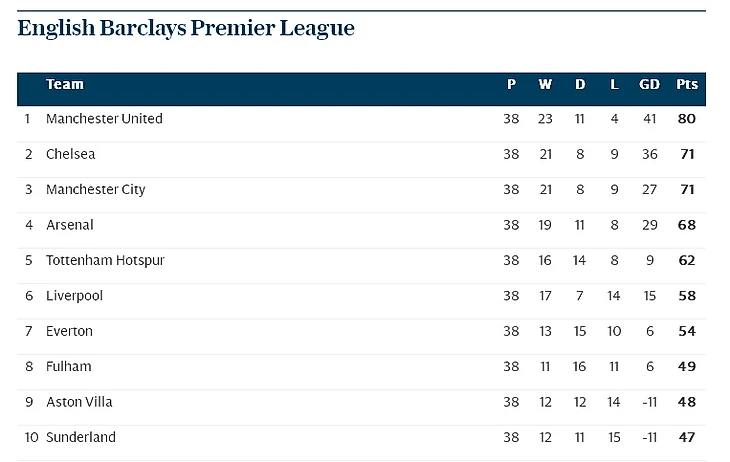
Task: Open the Fulham team link
Action: pos(68,367)
